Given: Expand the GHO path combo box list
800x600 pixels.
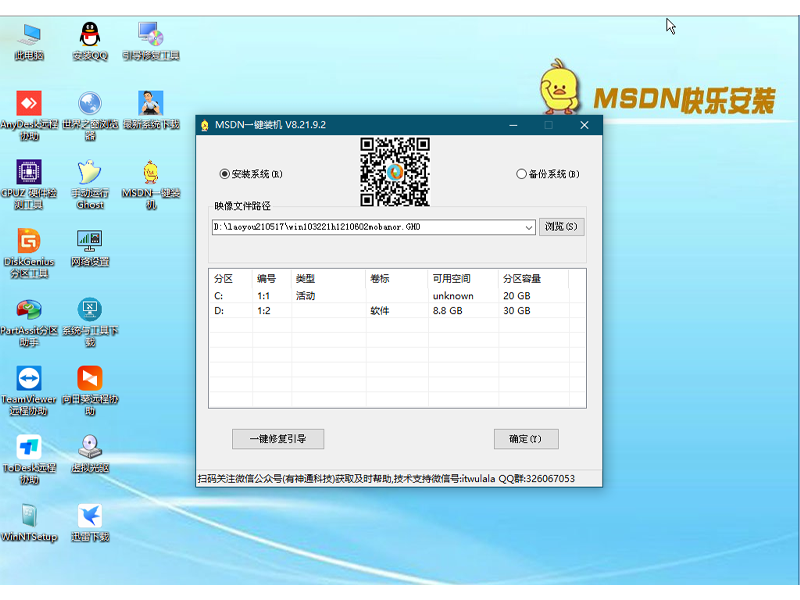Looking at the screenshot, I should pyautogui.click(x=531, y=227).
